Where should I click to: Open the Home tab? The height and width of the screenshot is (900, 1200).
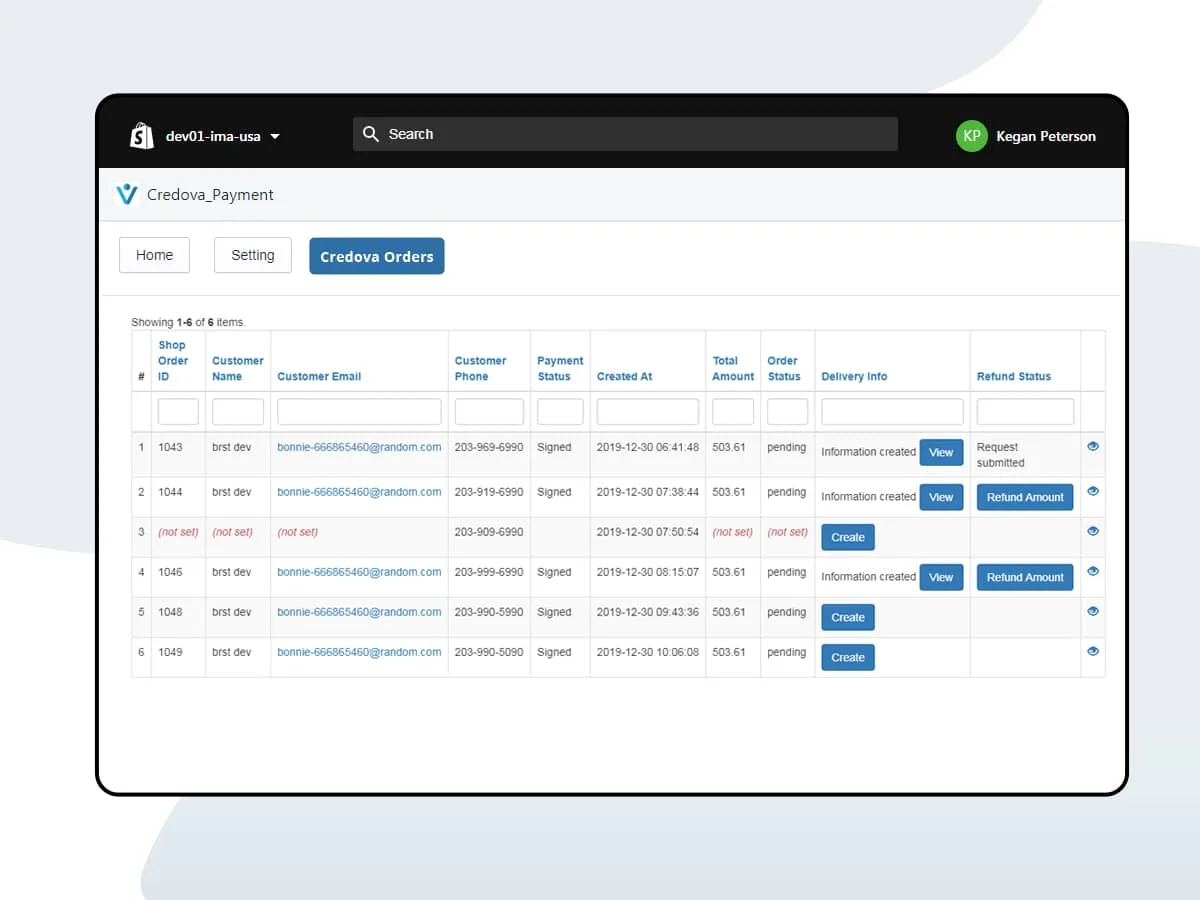click(154, 255)
